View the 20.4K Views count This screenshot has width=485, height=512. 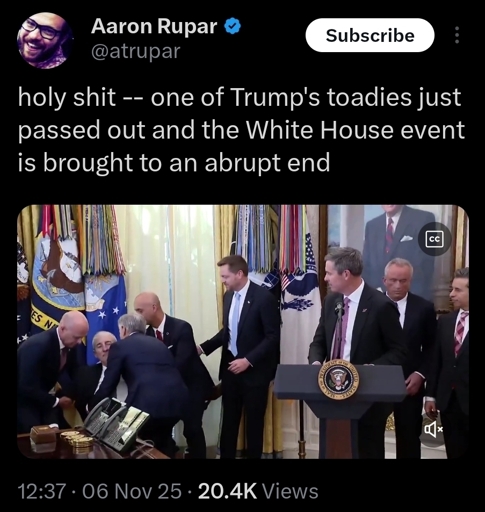tap(258, 491)
